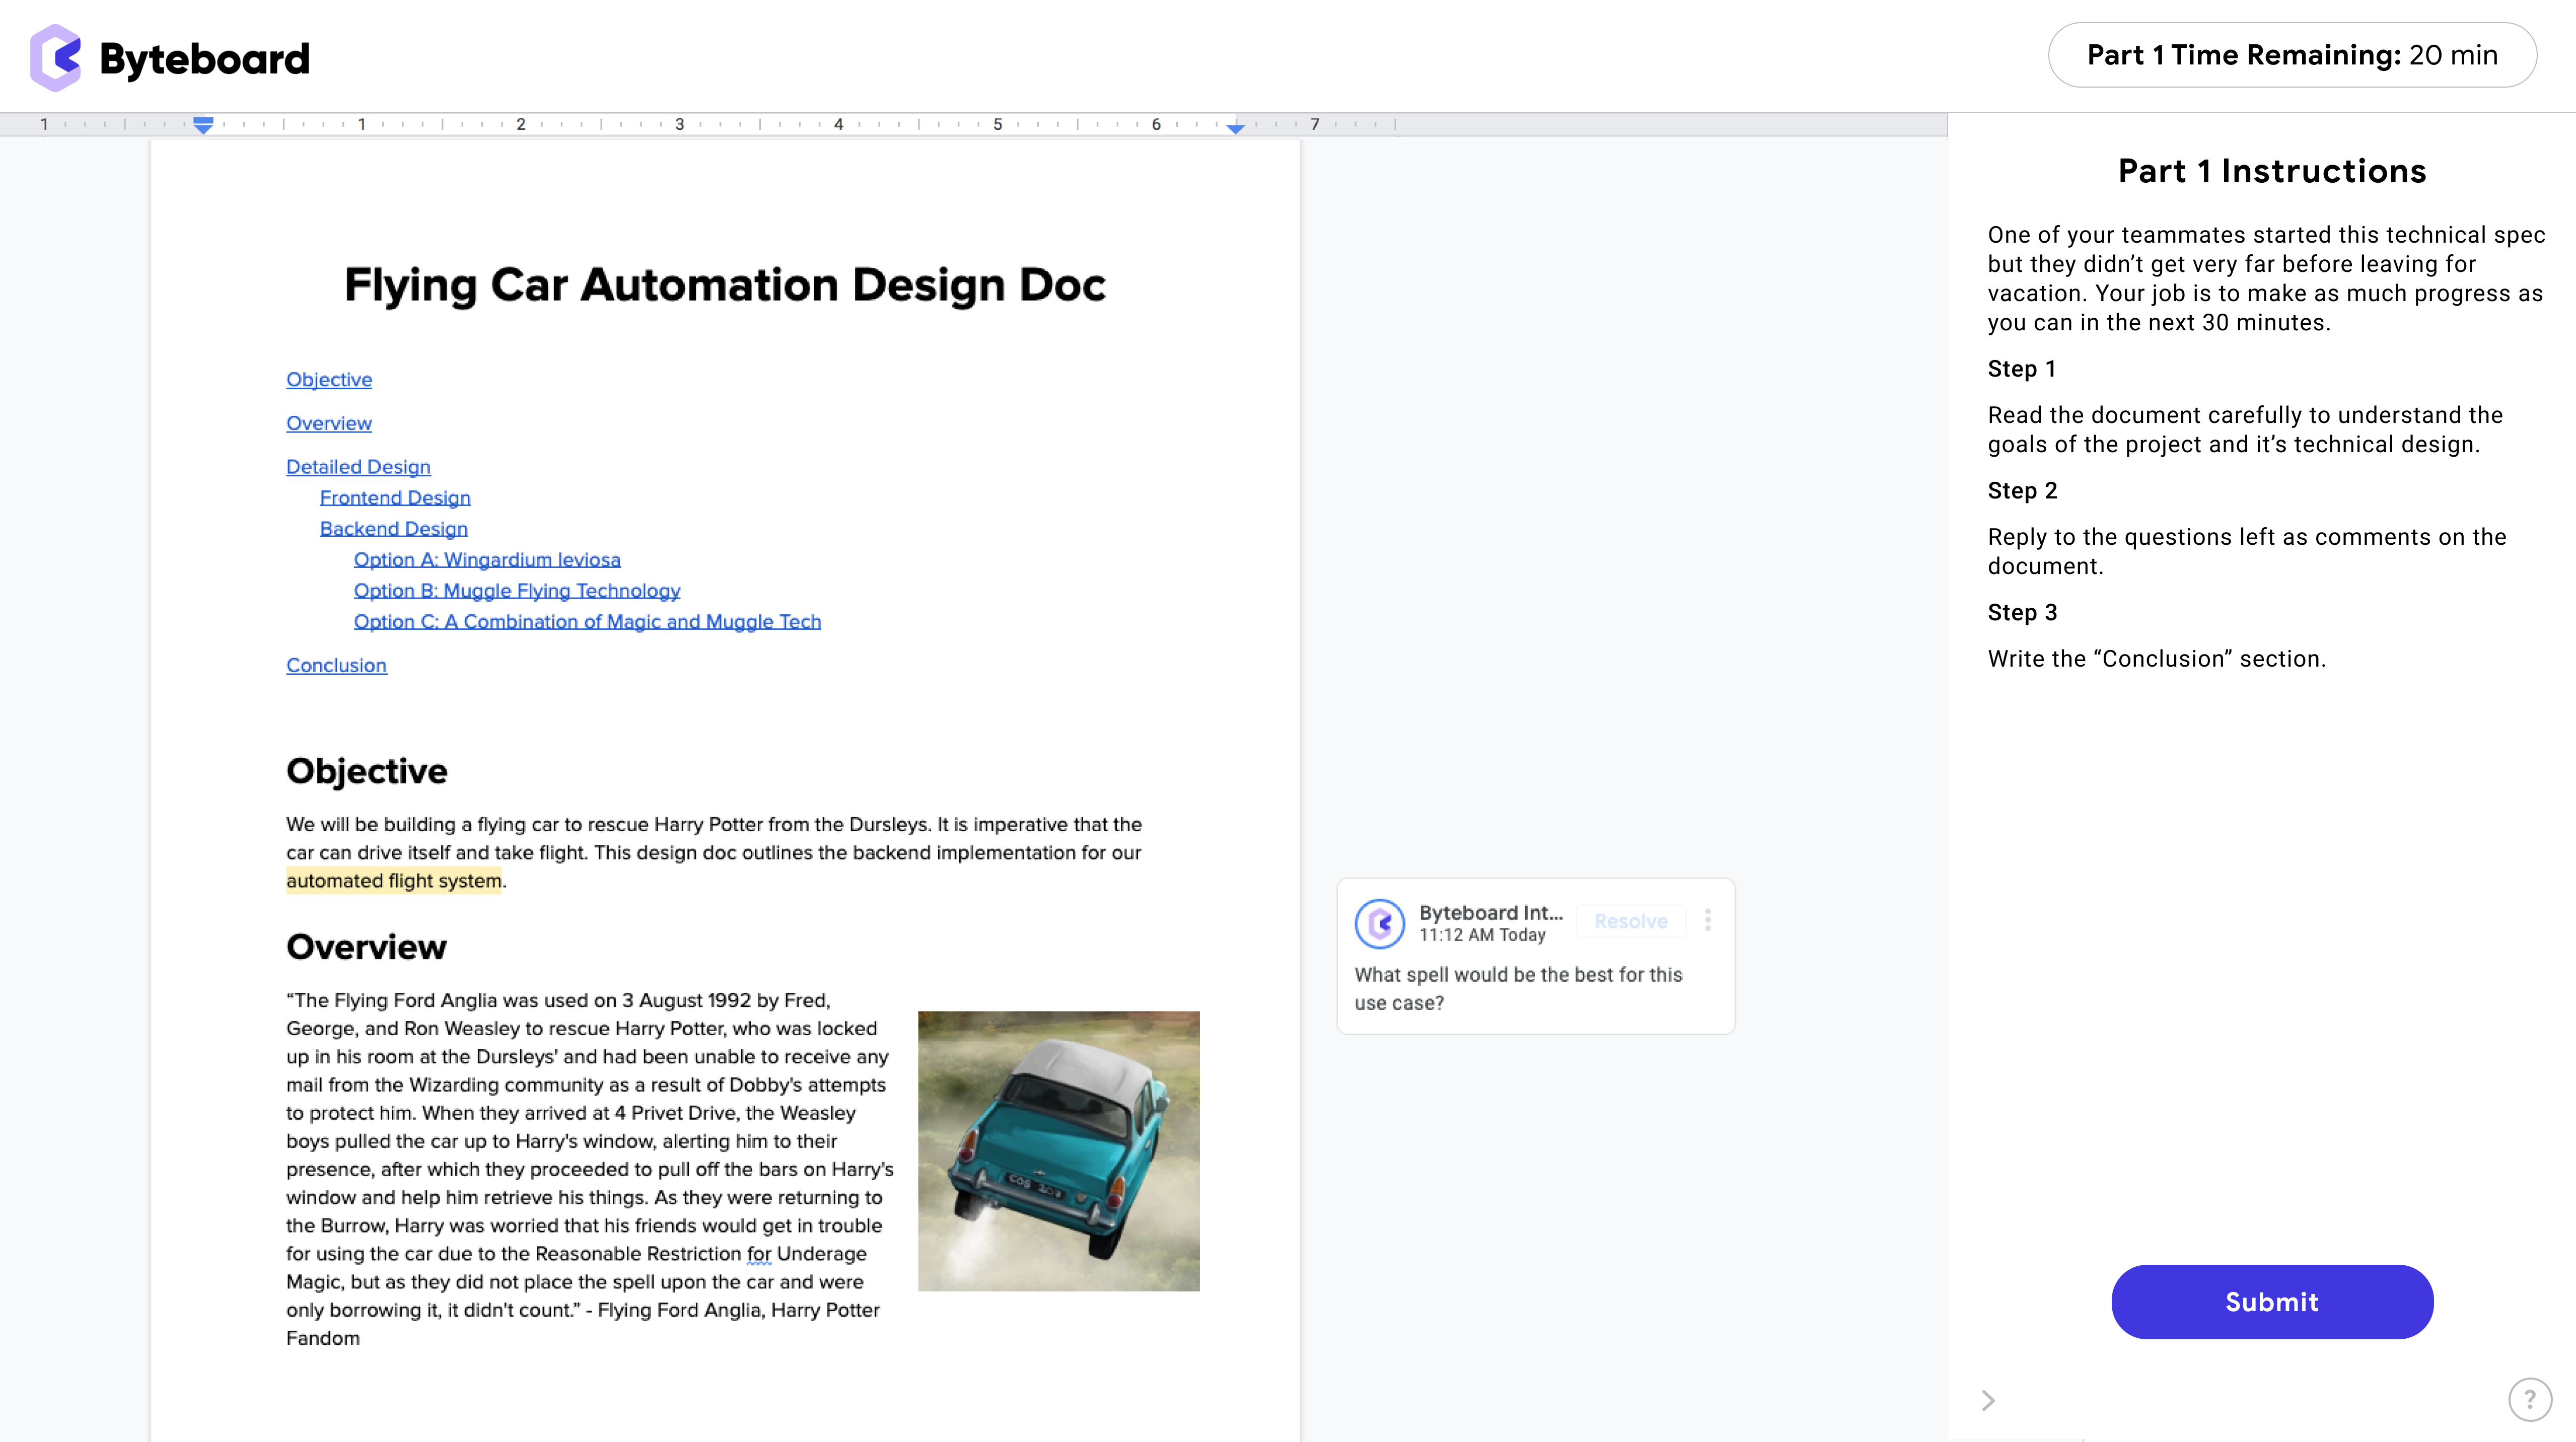This screenshot has height=1442, width=2576.
Task: Click the left indent marker on ruler
Action: (x=203, y=125)
